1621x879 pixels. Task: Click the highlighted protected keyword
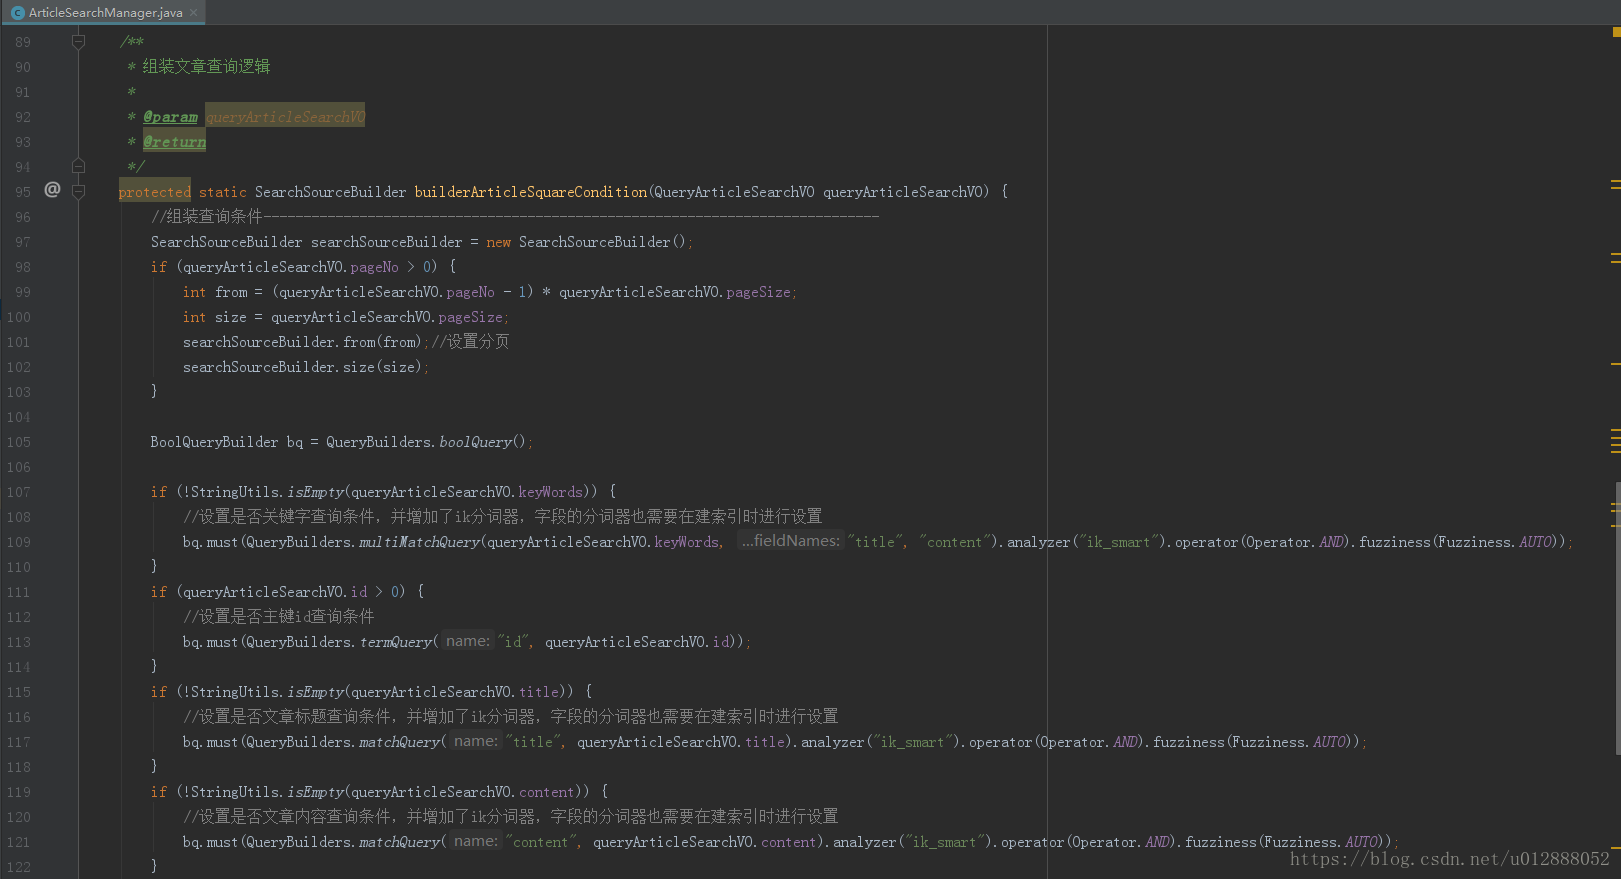click(x=154, y=192)
